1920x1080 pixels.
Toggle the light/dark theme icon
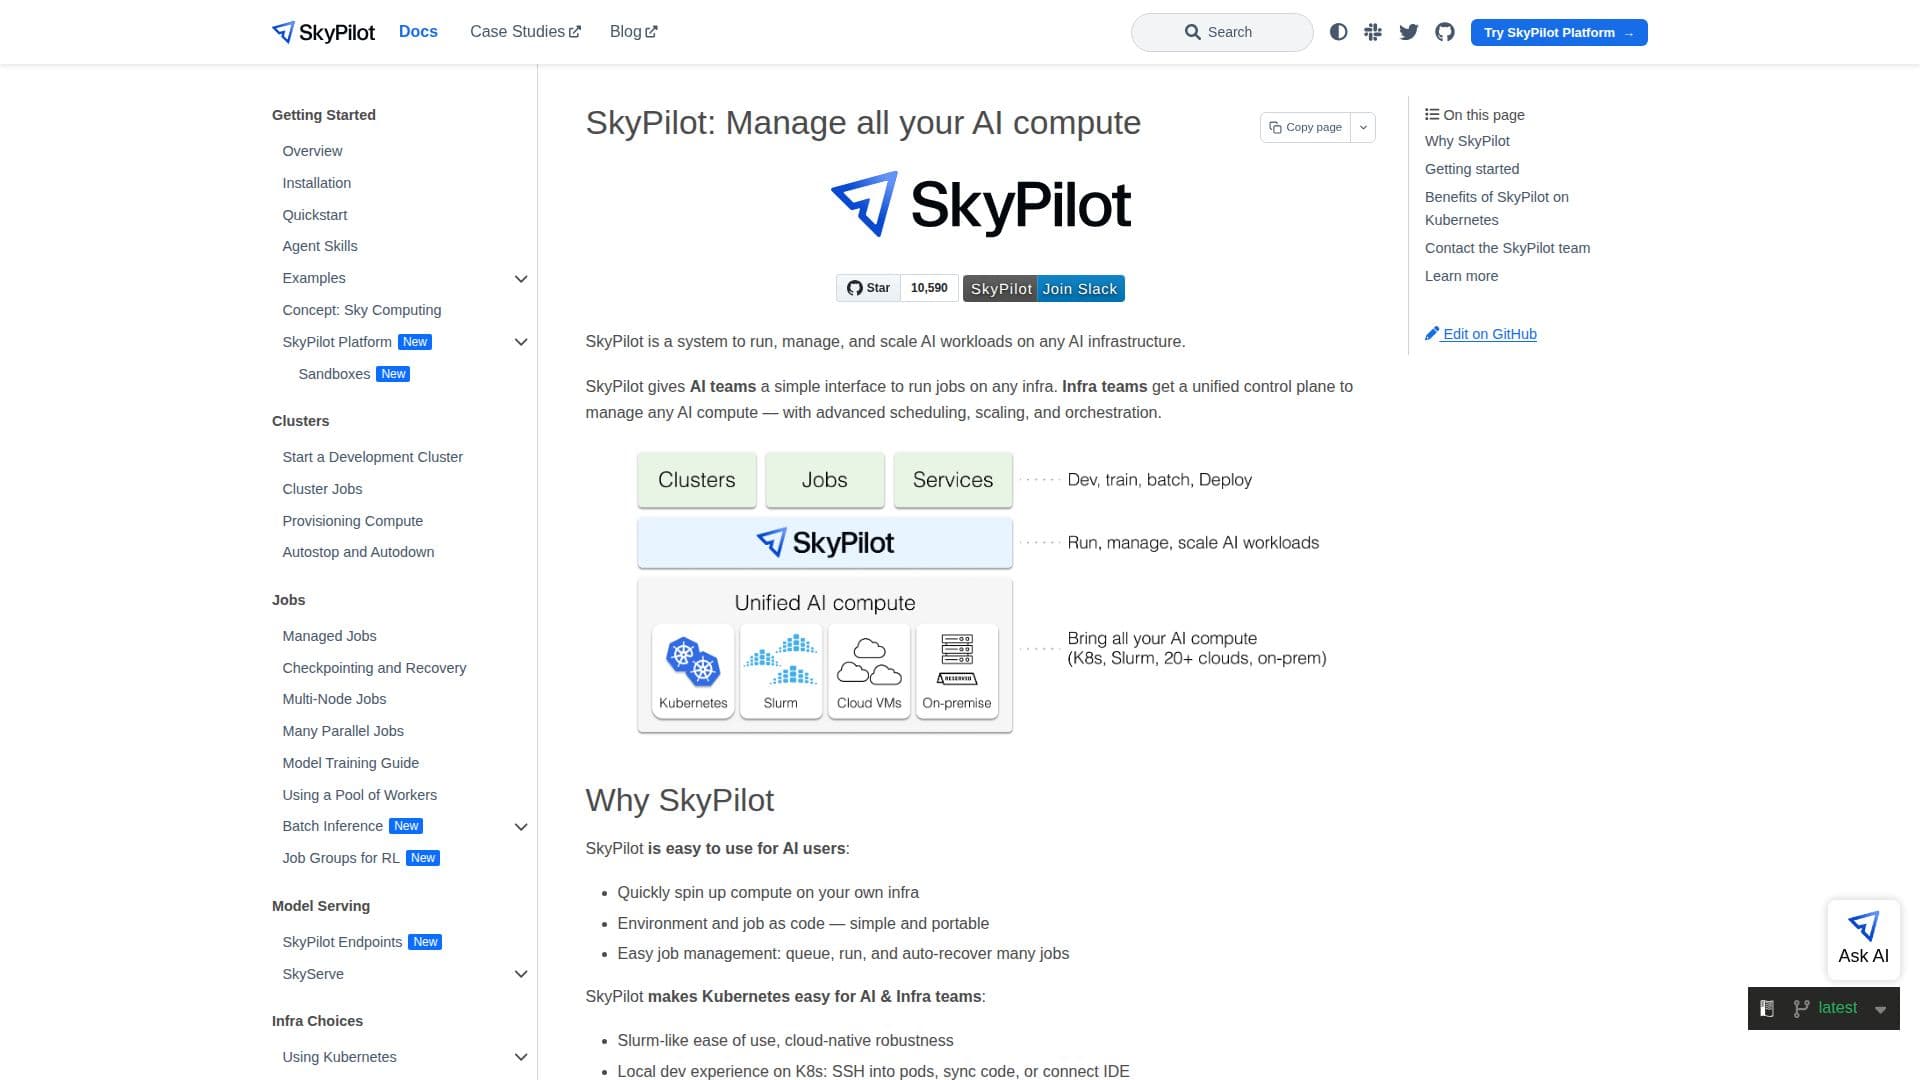point(1338,32)
